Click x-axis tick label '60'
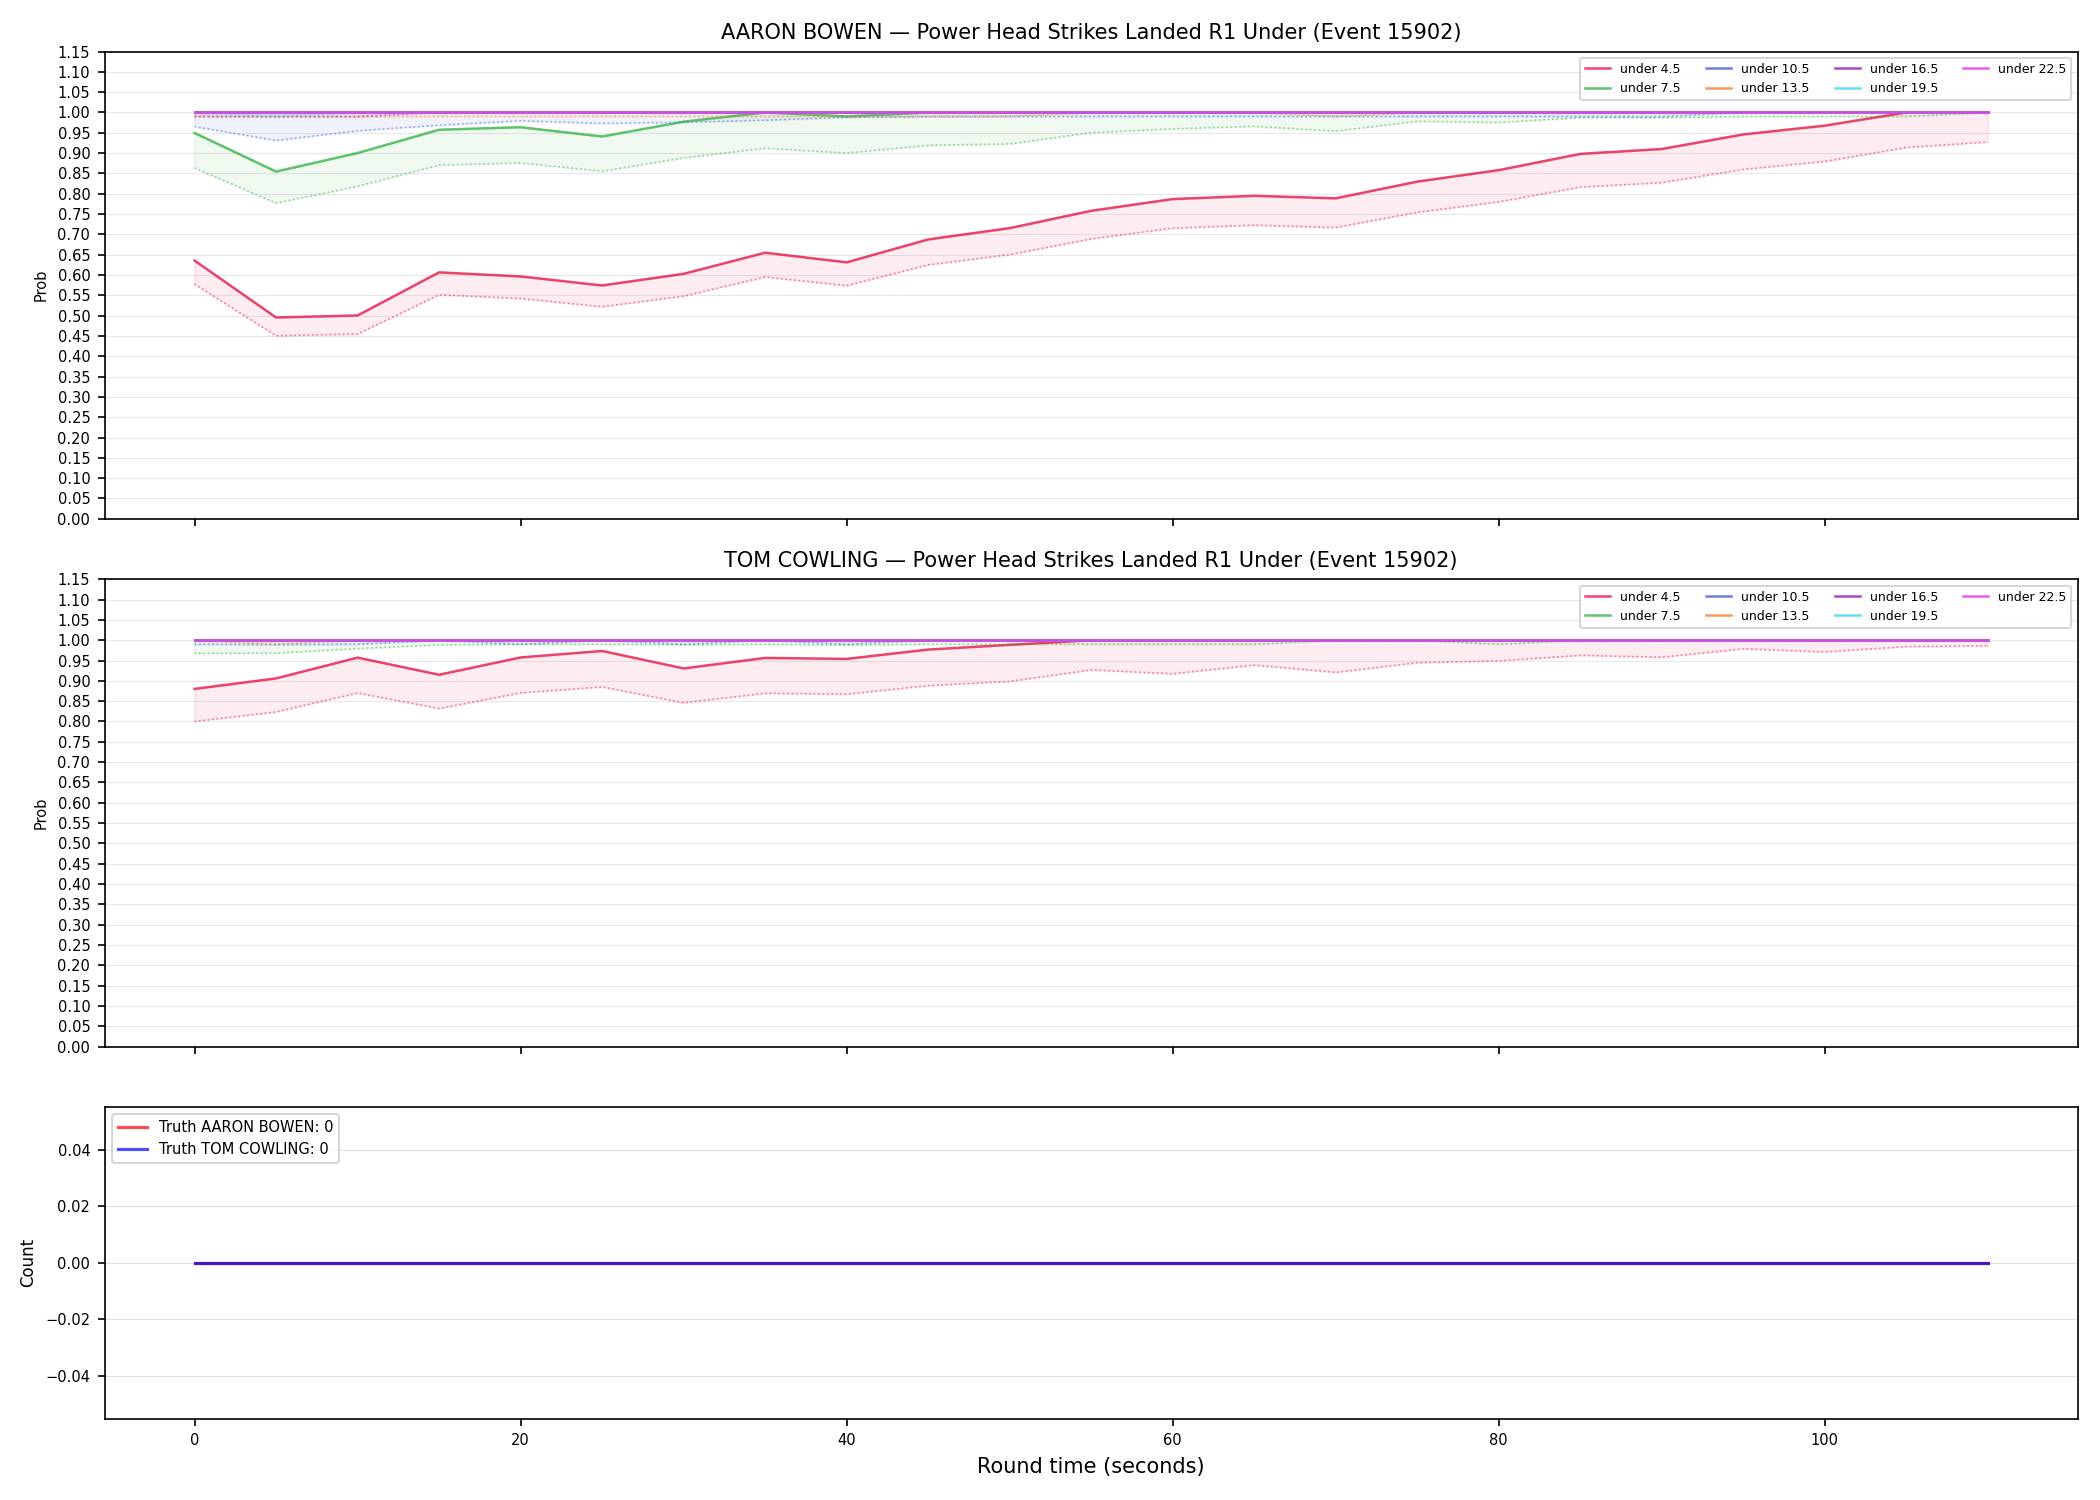2100x1500 pixels. coord(1172,1440)
